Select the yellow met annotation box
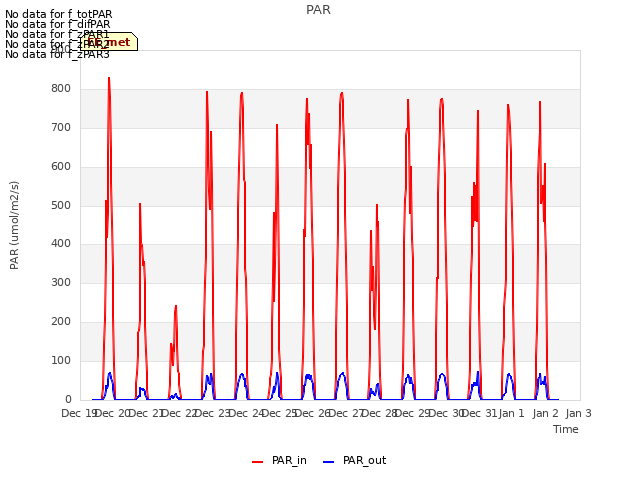640x480 pixels. [109, 42]
